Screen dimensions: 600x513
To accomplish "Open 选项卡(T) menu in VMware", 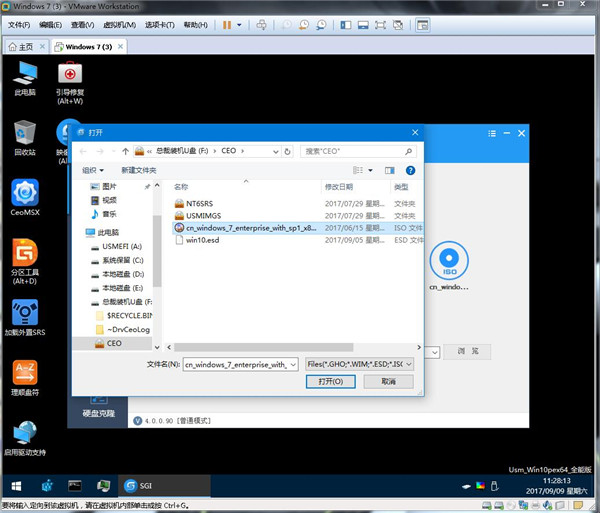I will tap(160, 25).
